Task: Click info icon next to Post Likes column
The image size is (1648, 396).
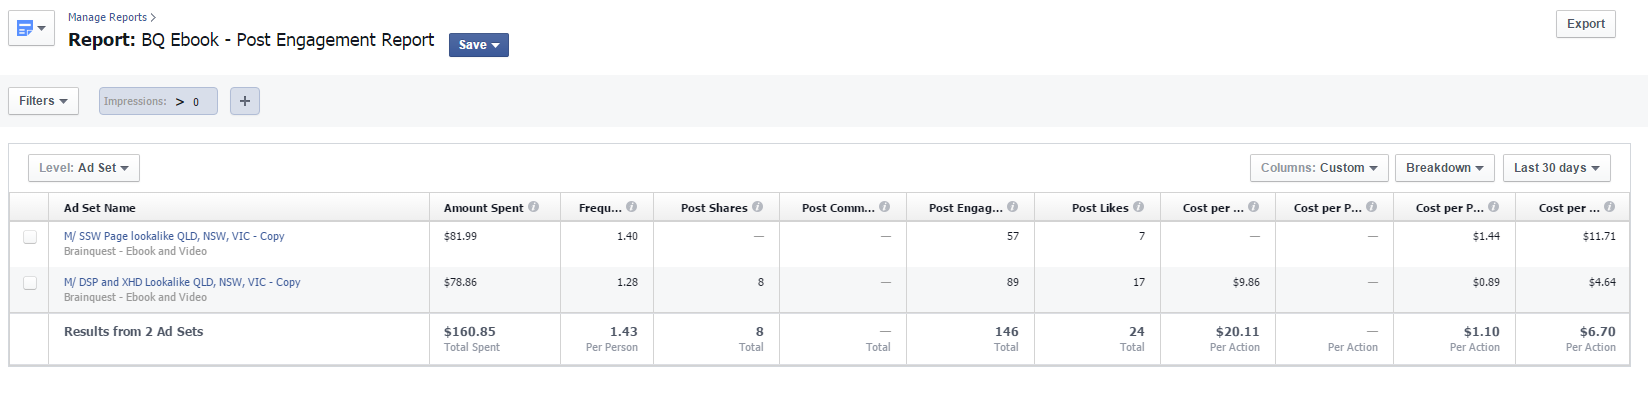Action: click(x=1138, y=207)
